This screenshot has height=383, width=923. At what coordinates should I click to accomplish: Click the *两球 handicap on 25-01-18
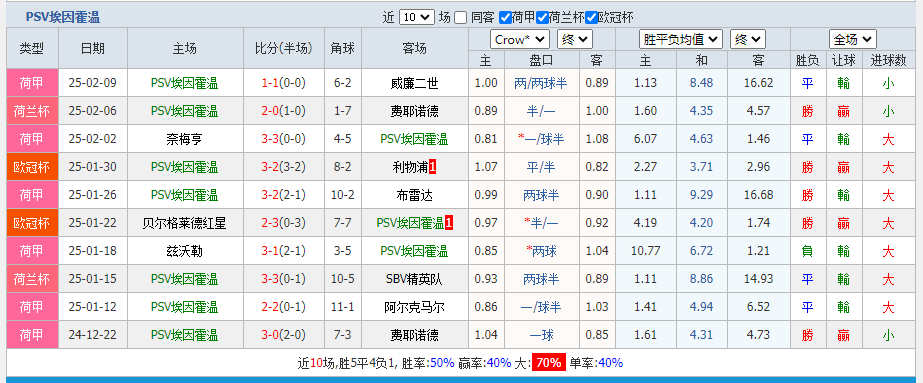(x=541, y=251)
